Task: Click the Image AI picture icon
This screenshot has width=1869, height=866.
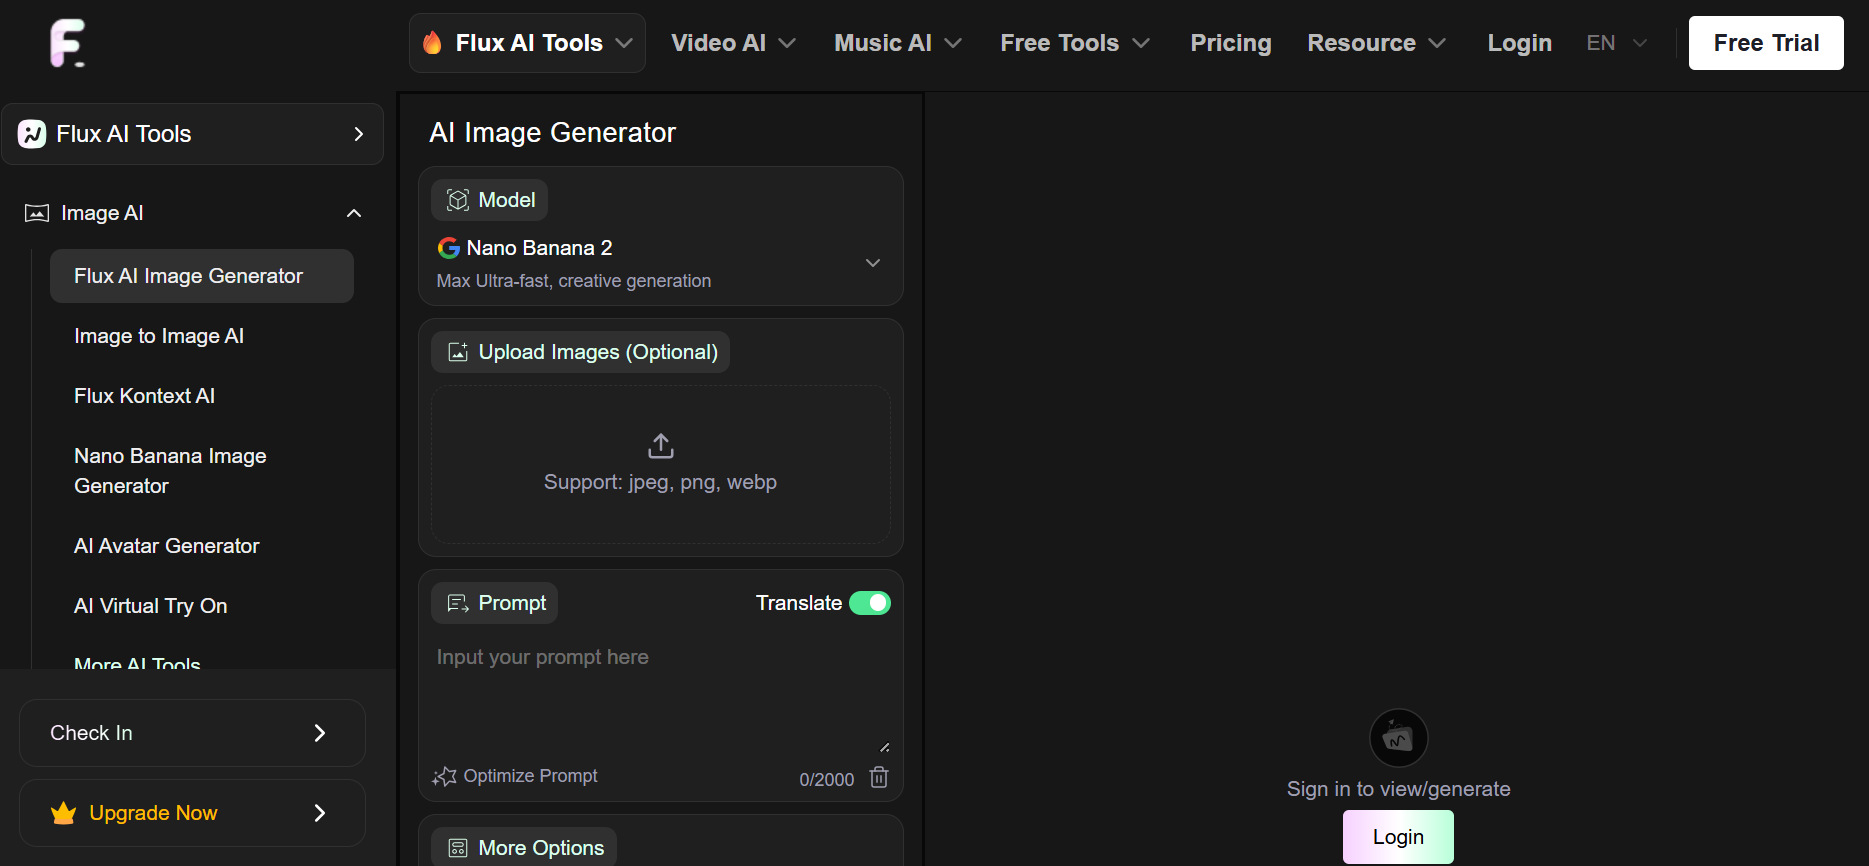Action: point(37,213)
